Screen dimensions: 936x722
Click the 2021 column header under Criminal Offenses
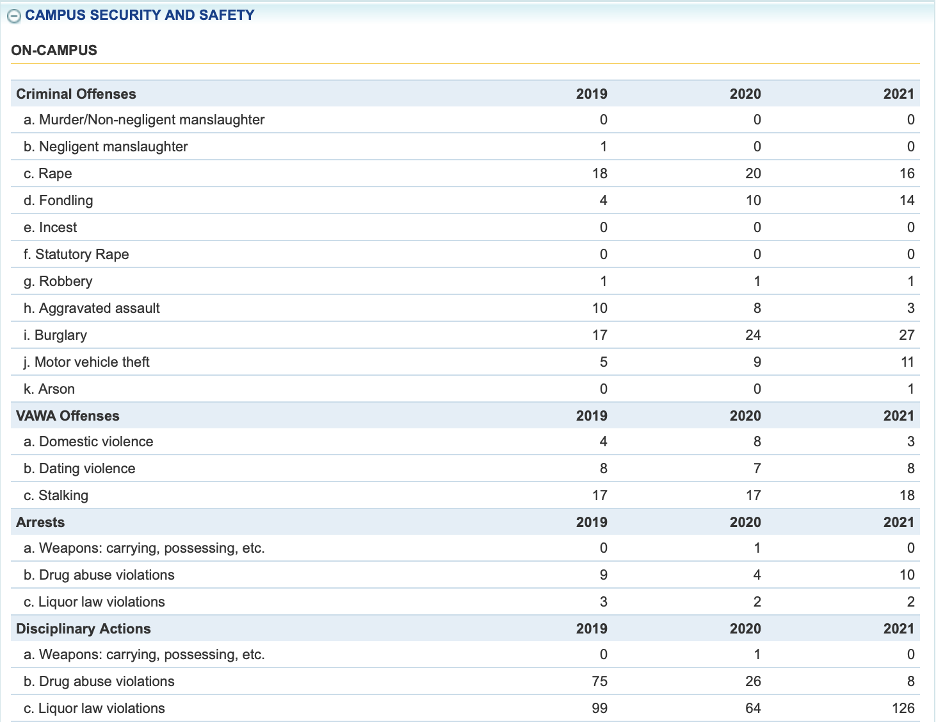point(899,93)
